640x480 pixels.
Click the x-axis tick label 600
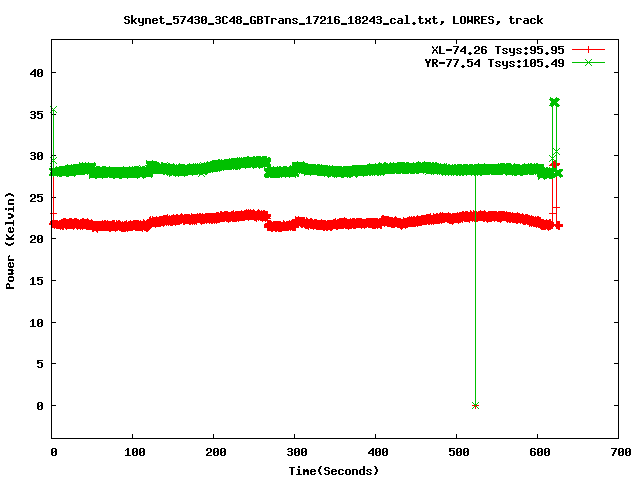pos(540,452)
